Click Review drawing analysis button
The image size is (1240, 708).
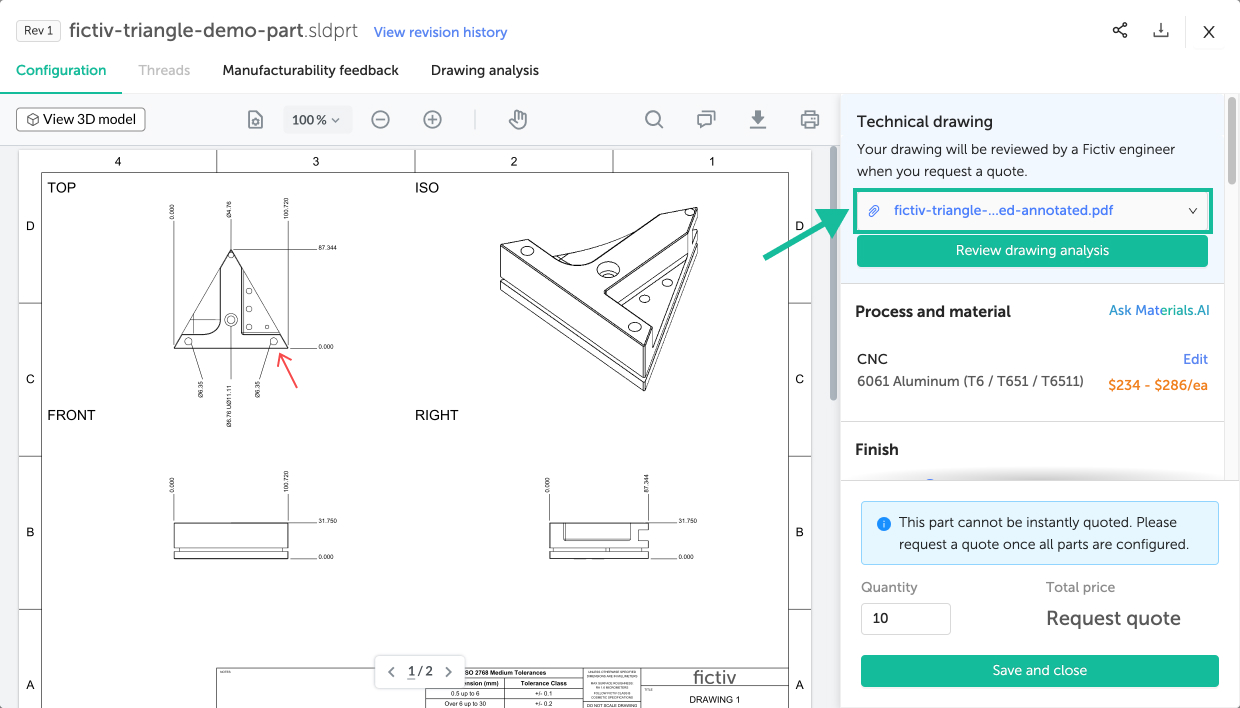[x=1032, y=251]
